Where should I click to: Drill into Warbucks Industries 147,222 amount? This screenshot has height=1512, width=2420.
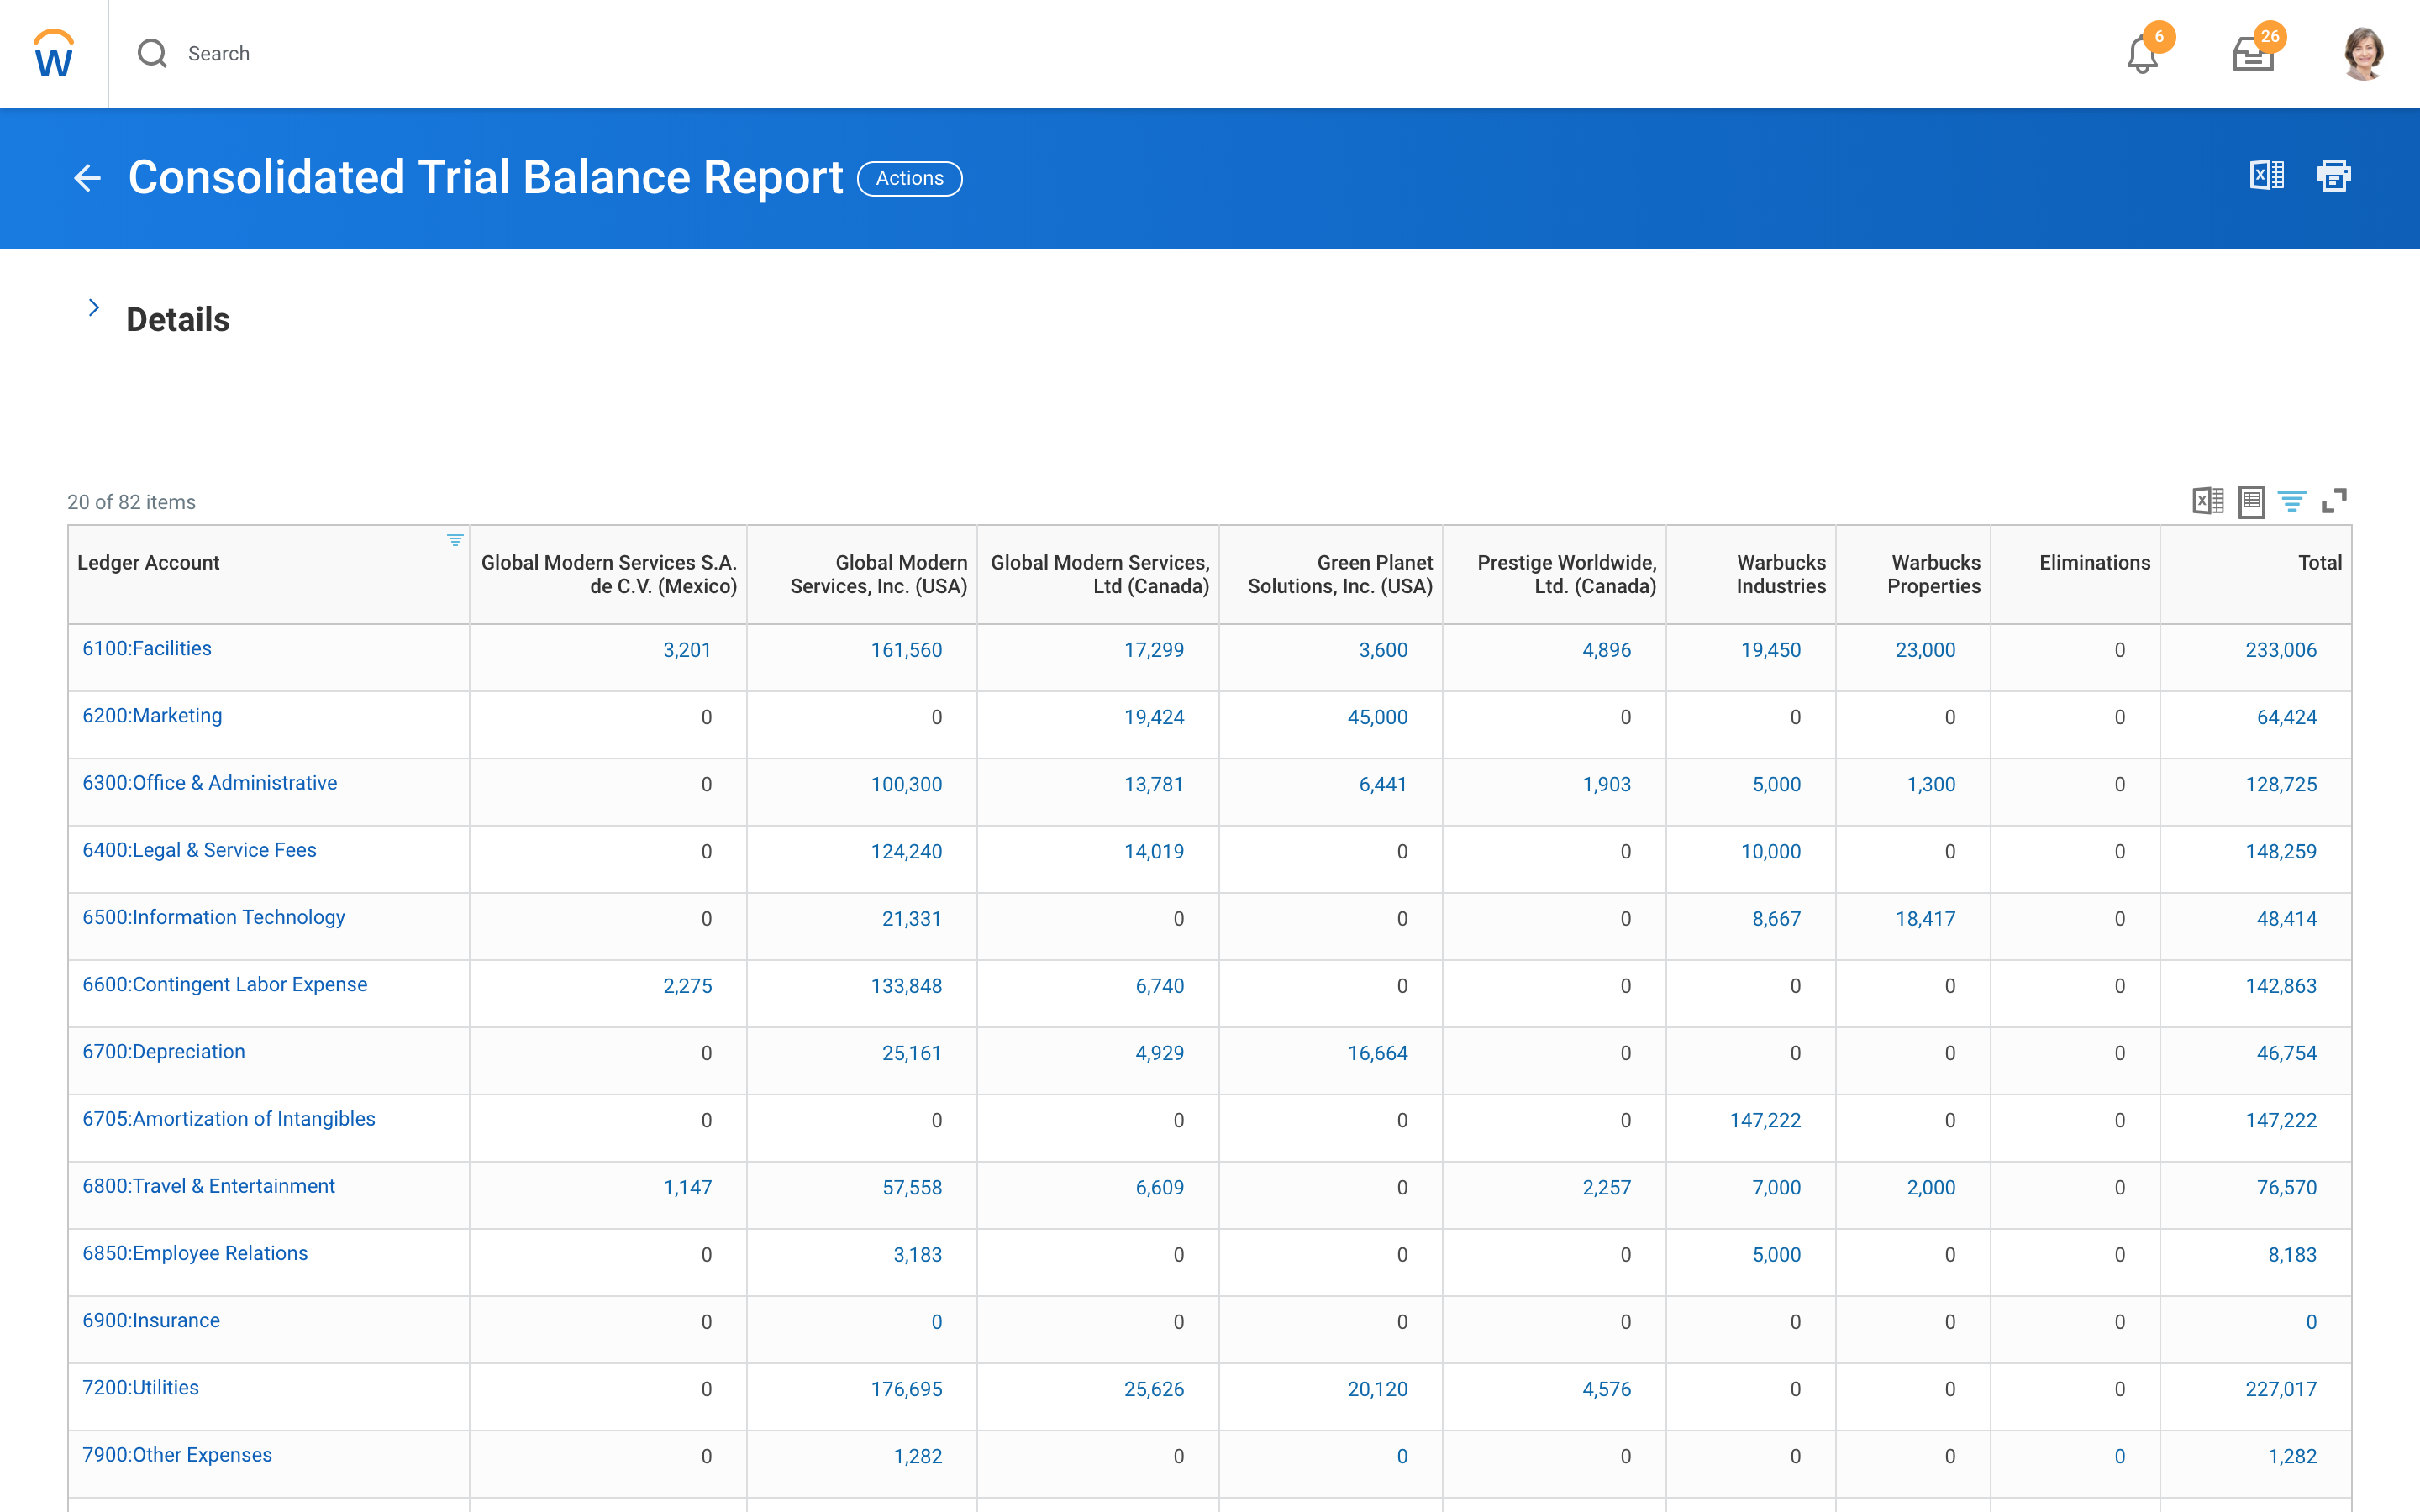[1765, 1120]
